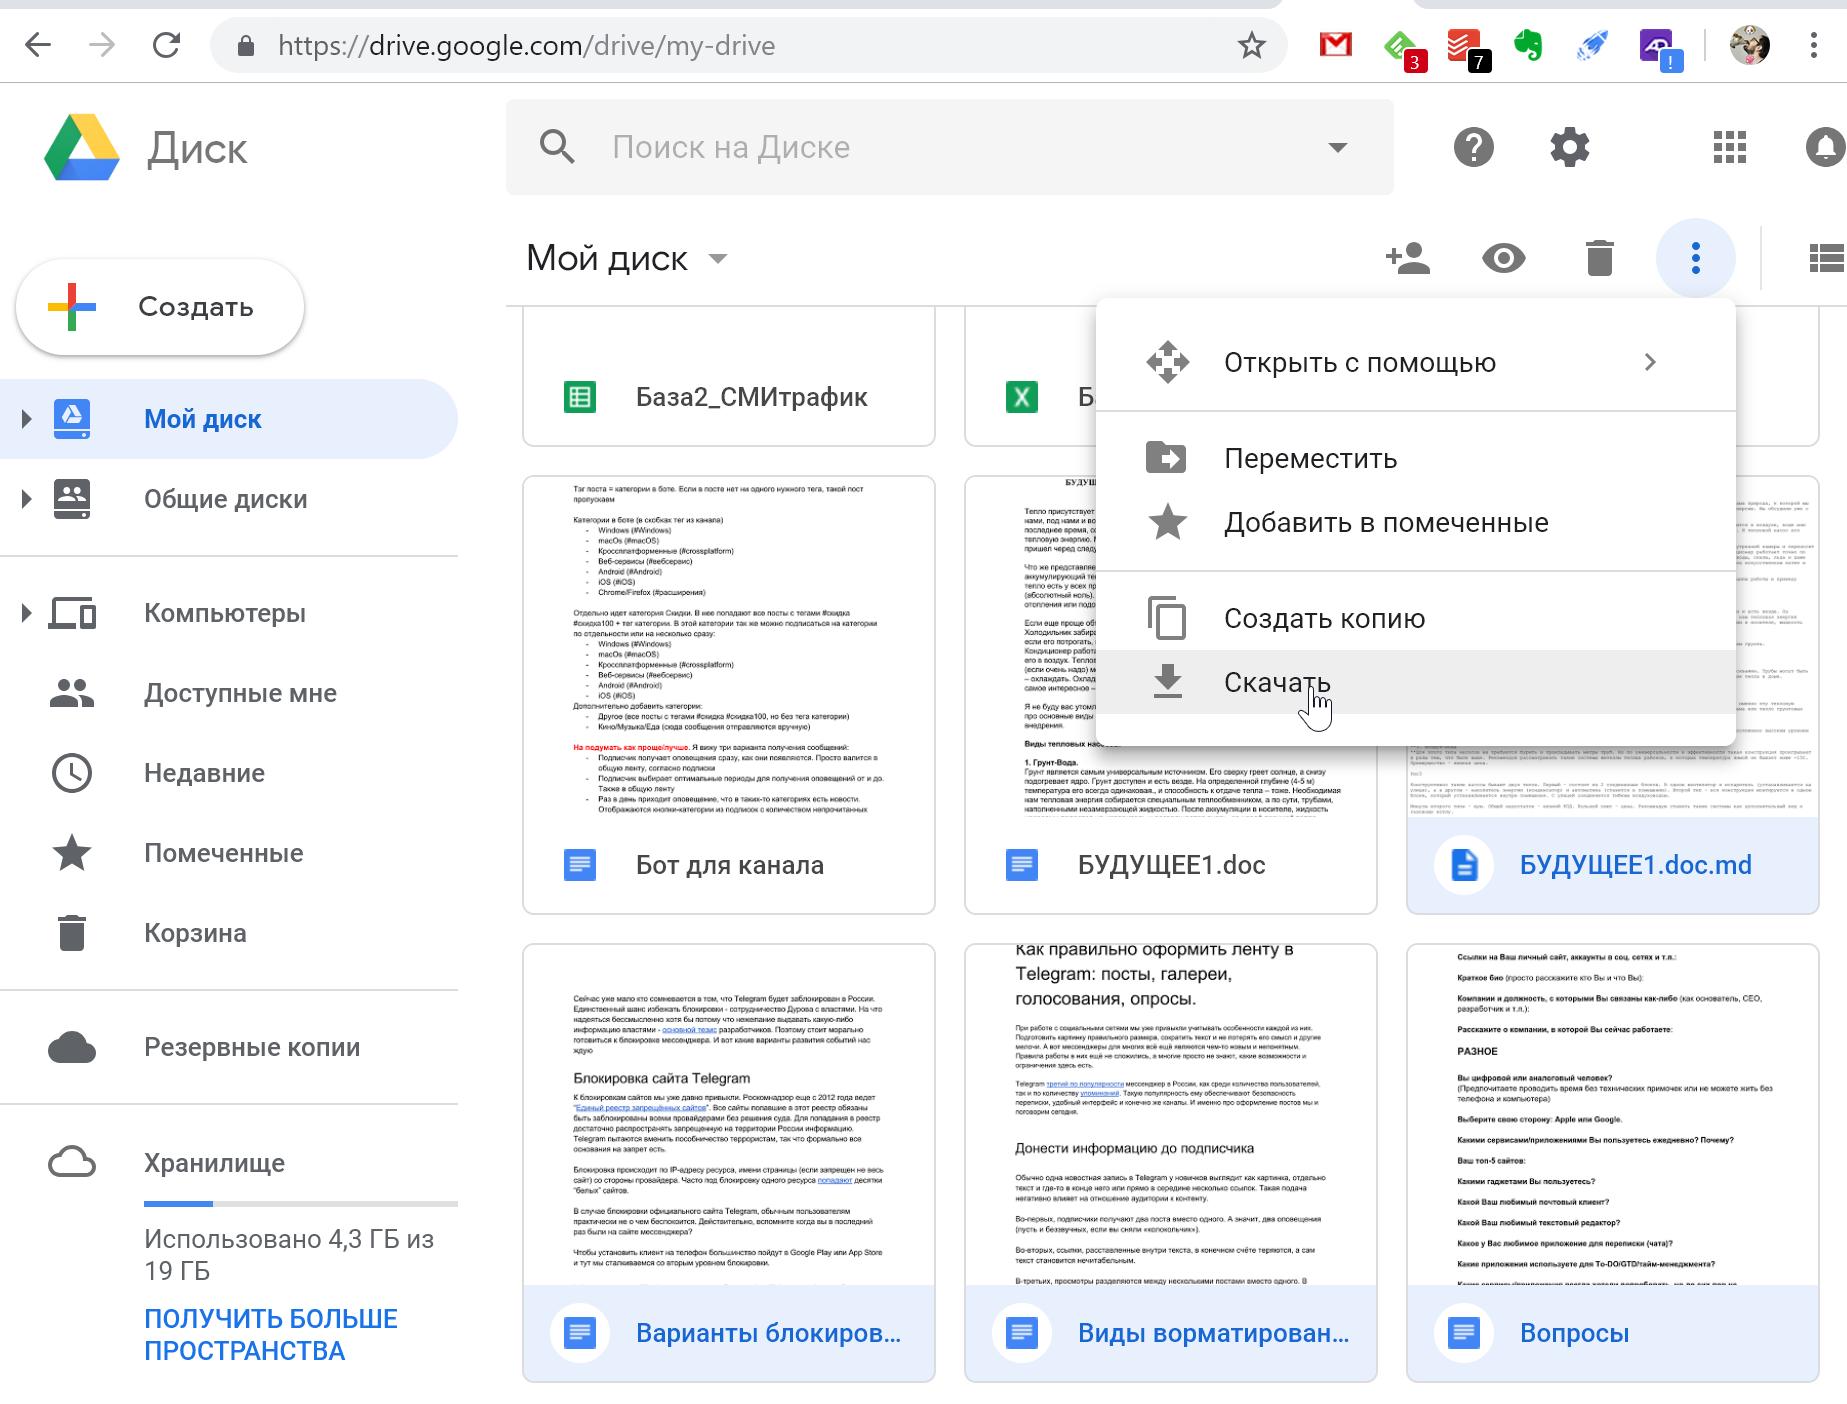Choose Добавить в помеченные menu item
The width and height of the screenshot is (1847, 1404).
[1415, 522]
